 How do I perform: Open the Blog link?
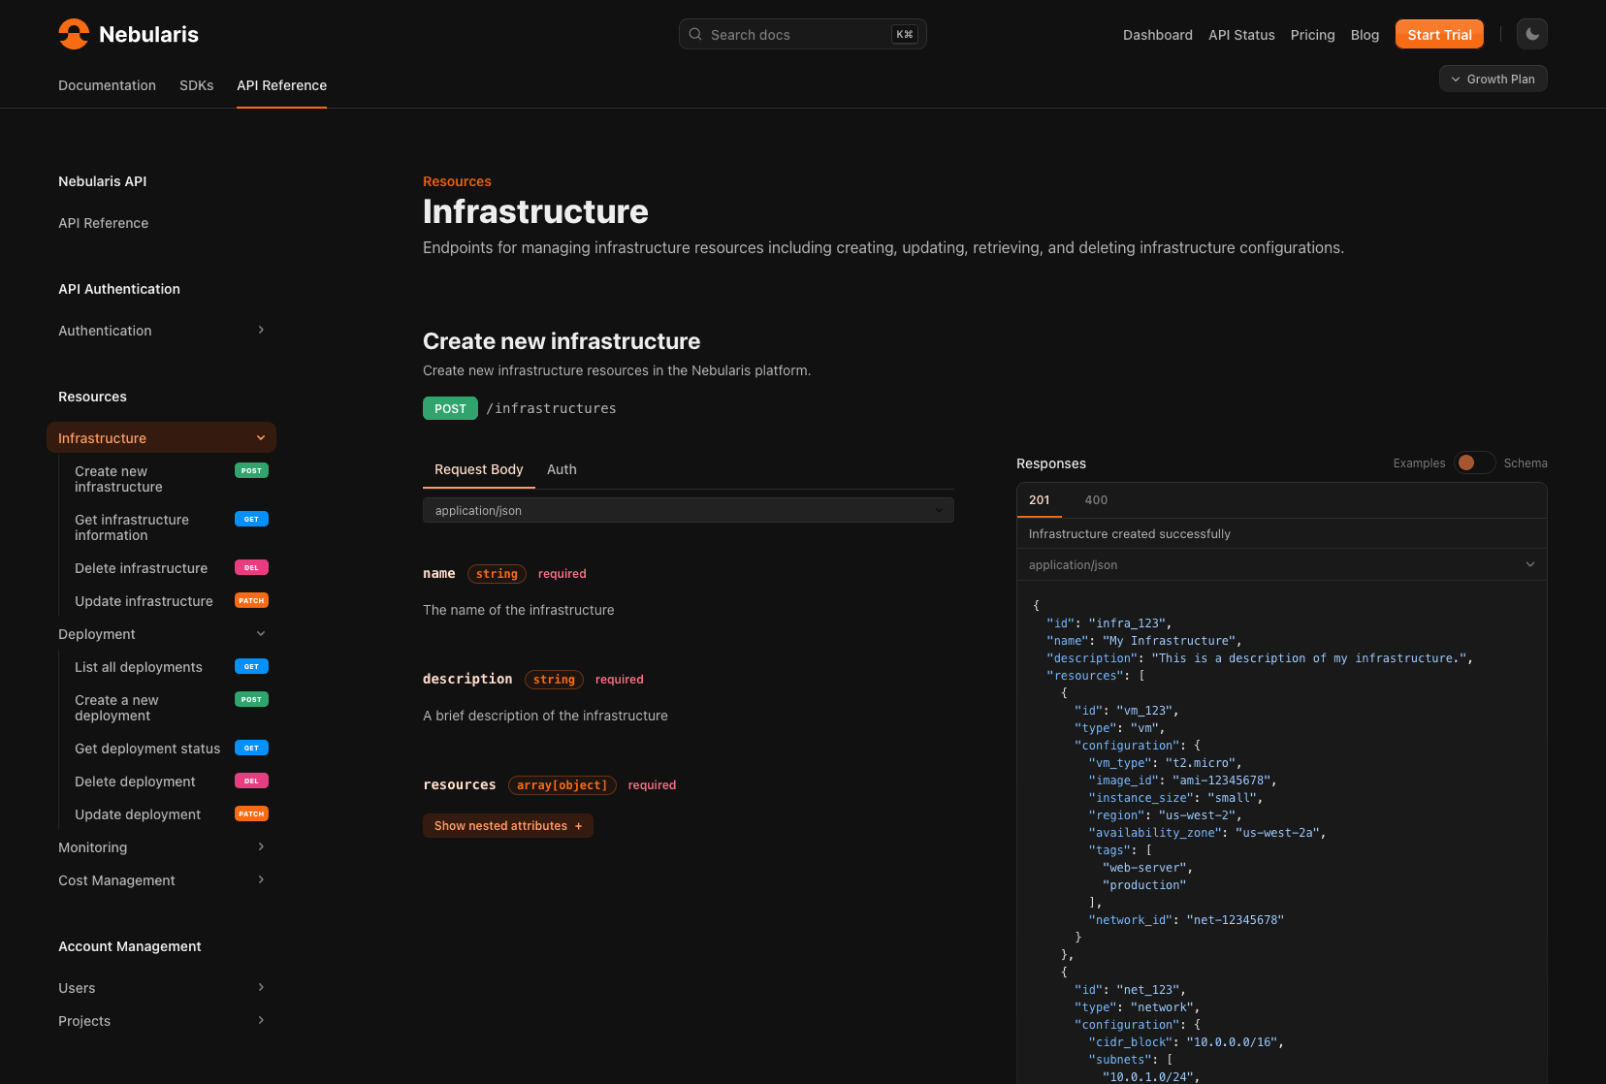tap(1364, 35)
